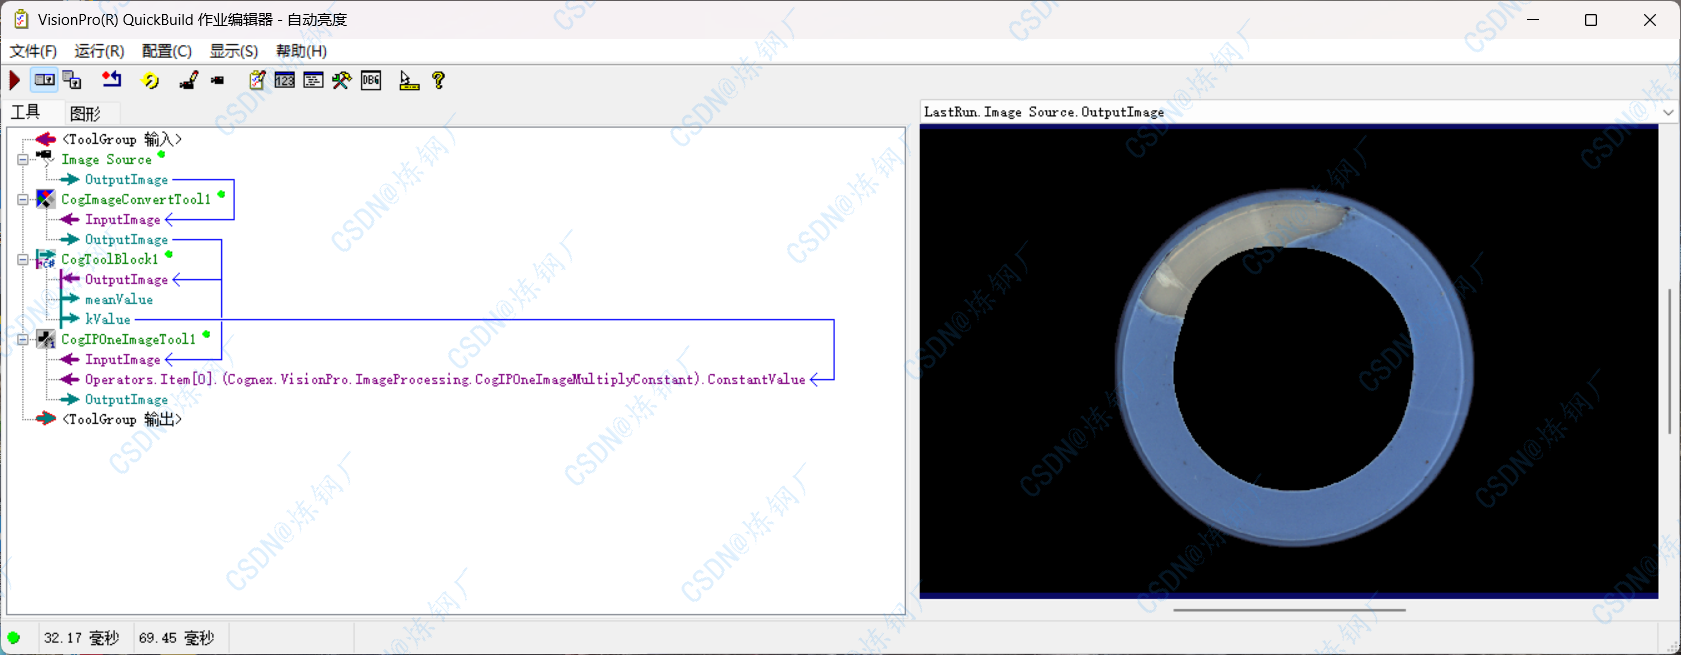Screen dimensions: 1681x655
Task: Select the CogIPOneImageTool1 row
Action: coord(129,340)
